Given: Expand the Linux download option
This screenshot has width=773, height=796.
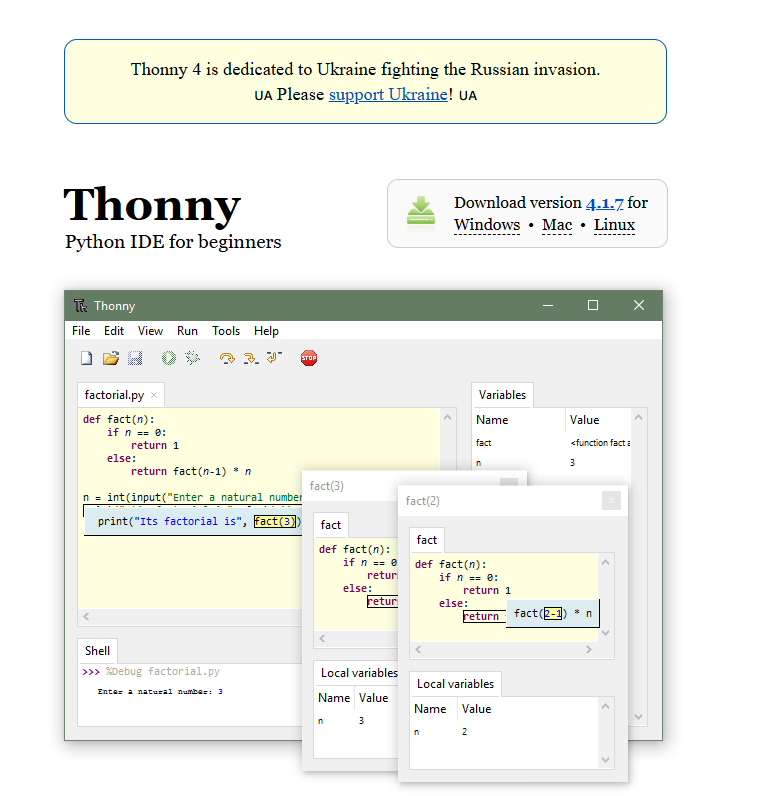Looking at the screenshot, I should point(614,225).
